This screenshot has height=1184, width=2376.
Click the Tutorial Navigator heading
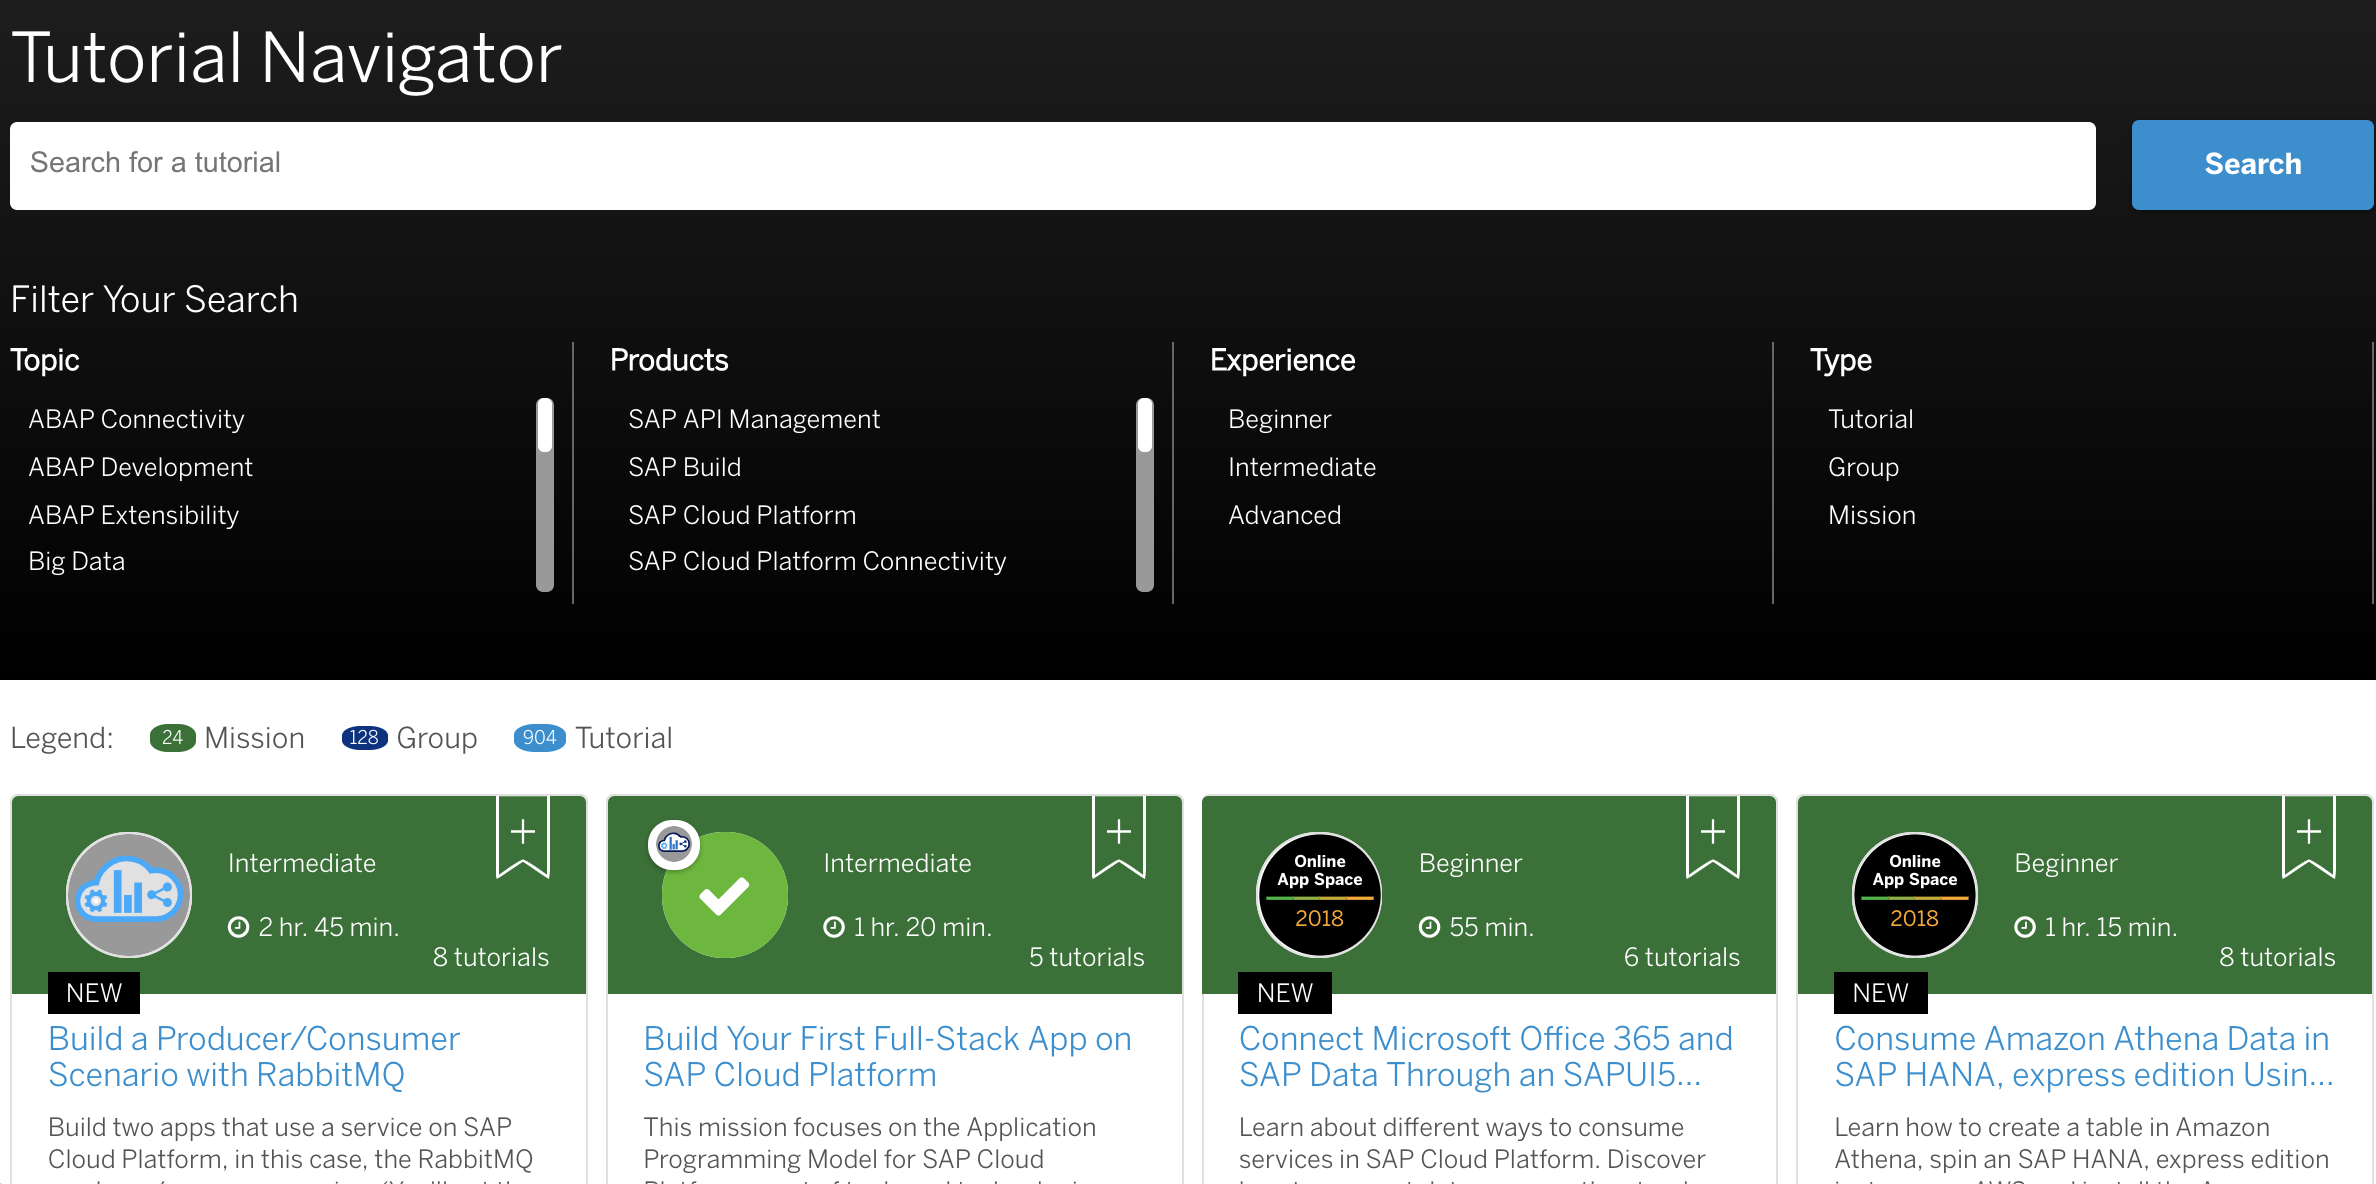point(286,58)
